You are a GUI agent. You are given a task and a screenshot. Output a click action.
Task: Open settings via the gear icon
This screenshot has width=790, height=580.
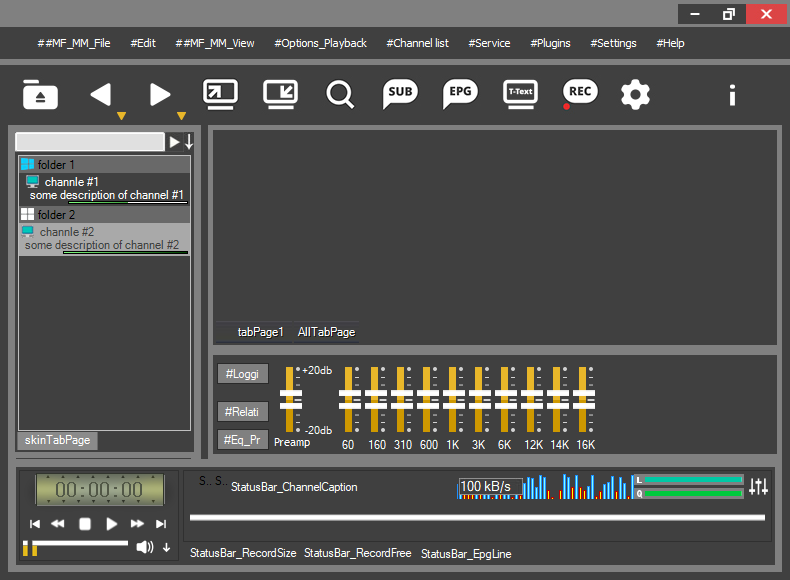click(635, 95)
